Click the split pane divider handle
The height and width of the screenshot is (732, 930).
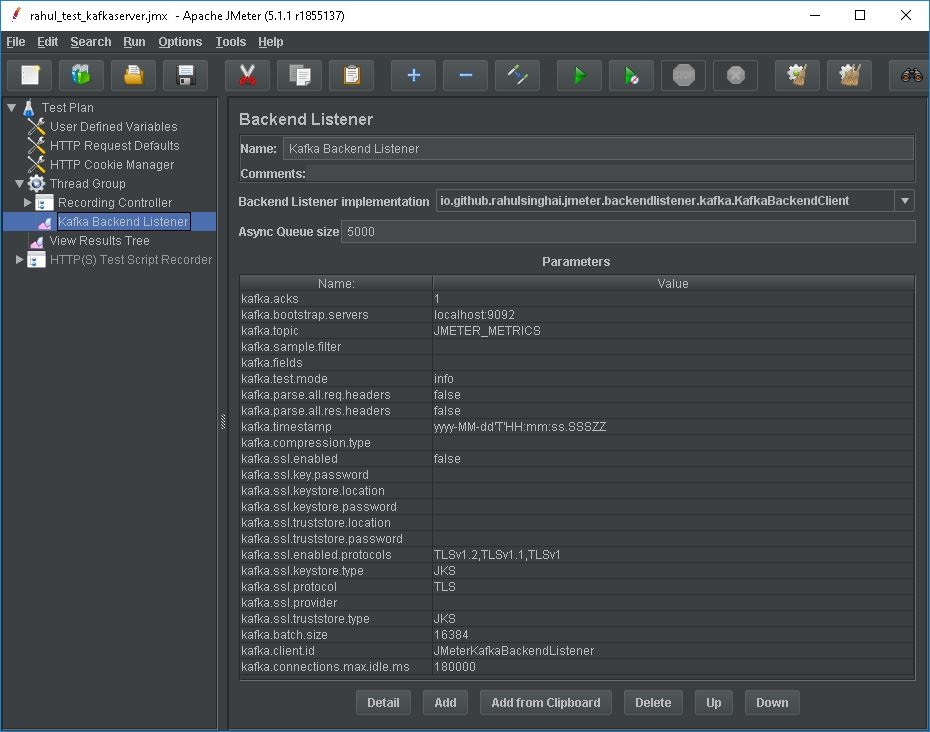pos(223,421)
